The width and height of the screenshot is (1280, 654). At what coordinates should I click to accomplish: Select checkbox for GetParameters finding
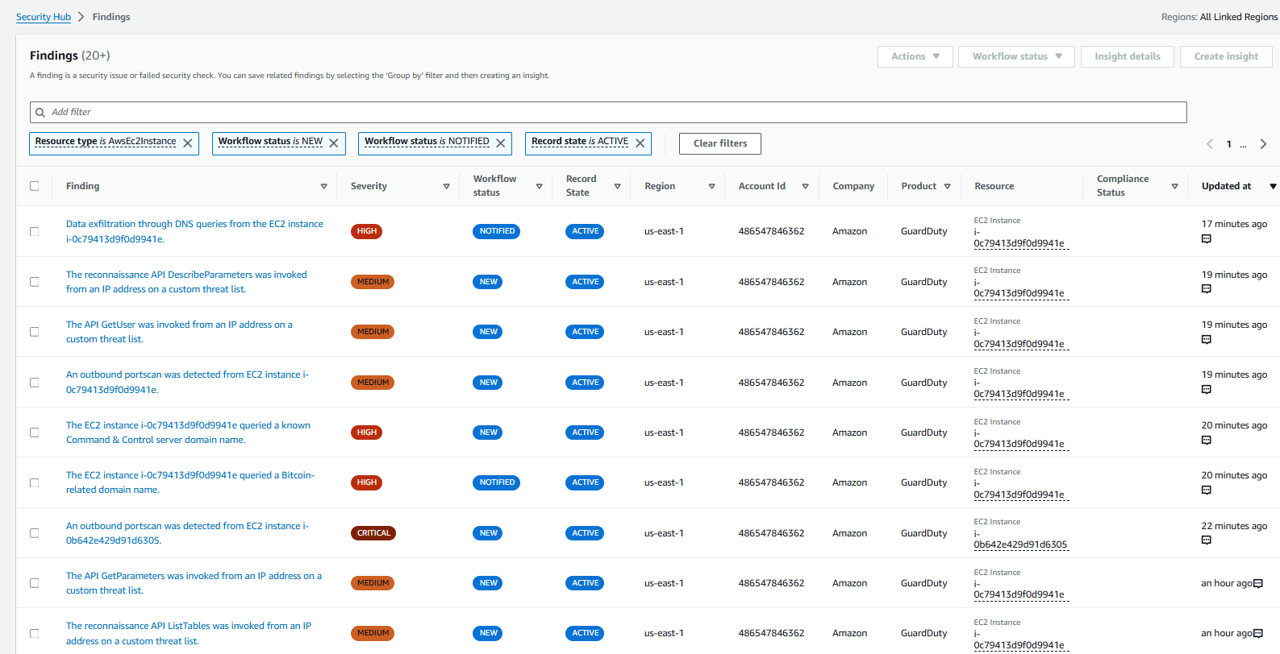(35, 583)
